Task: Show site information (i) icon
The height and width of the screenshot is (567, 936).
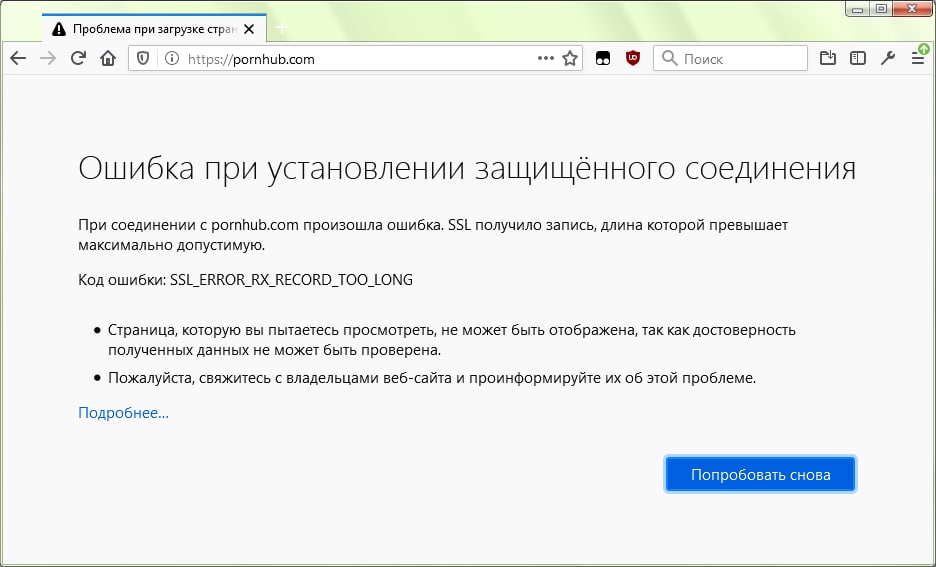Action: tap(172, 58)
